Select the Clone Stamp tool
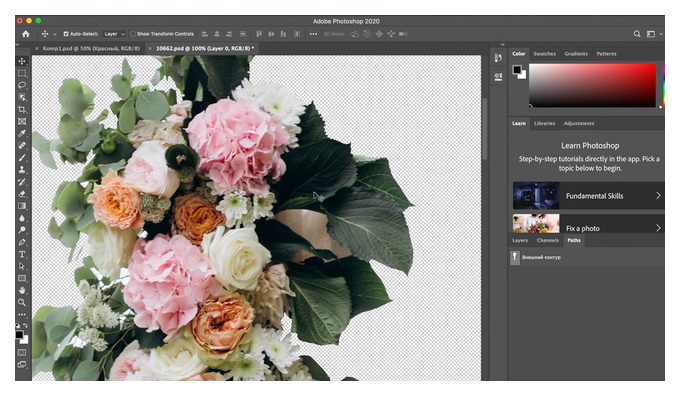Viewport: 680px width, 396px height. pos(22,170)
